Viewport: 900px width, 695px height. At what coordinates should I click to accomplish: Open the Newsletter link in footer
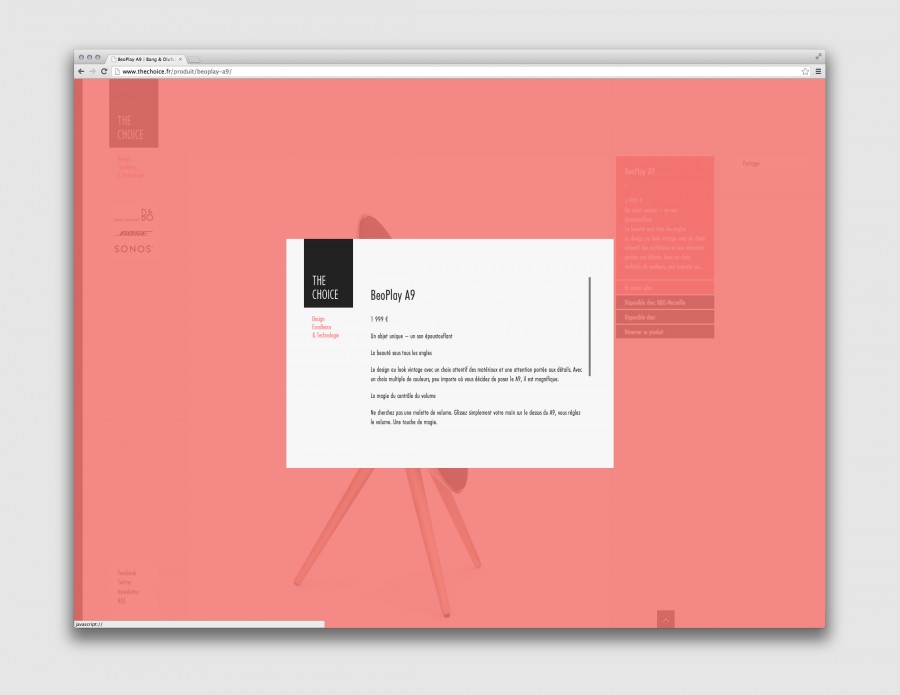coord(128,591)
